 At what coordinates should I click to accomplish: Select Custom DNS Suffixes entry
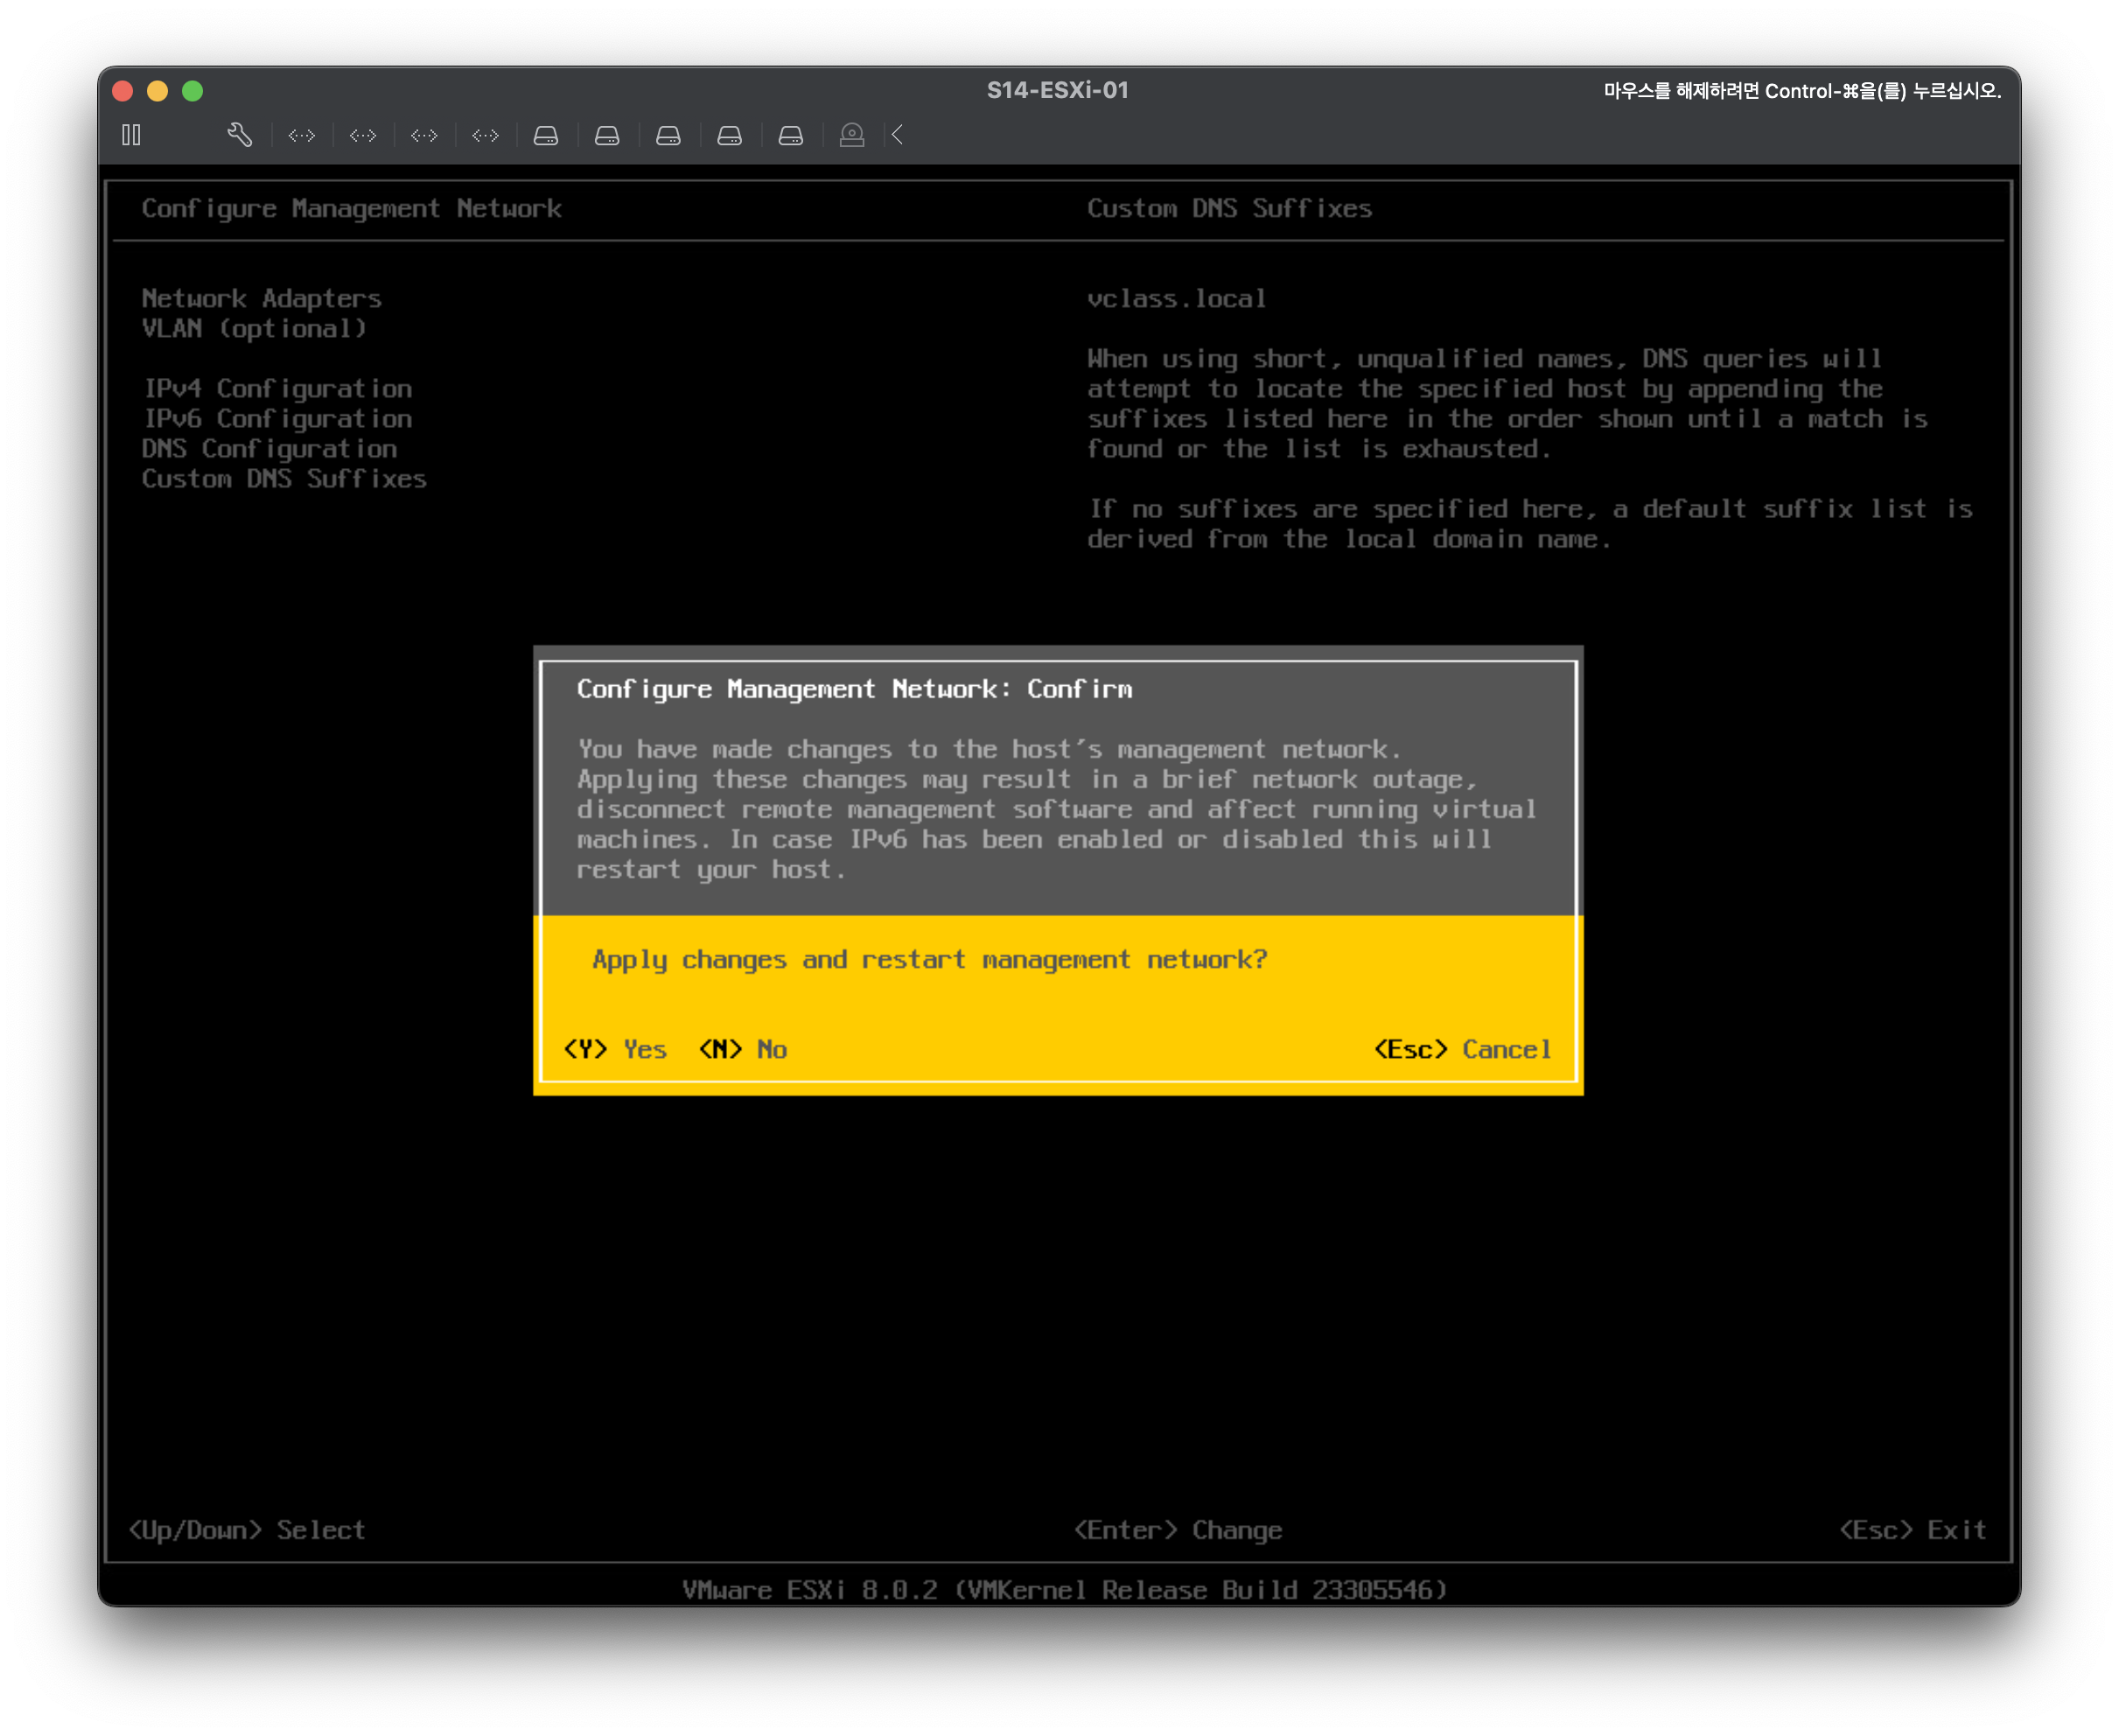tap(284, 478)
